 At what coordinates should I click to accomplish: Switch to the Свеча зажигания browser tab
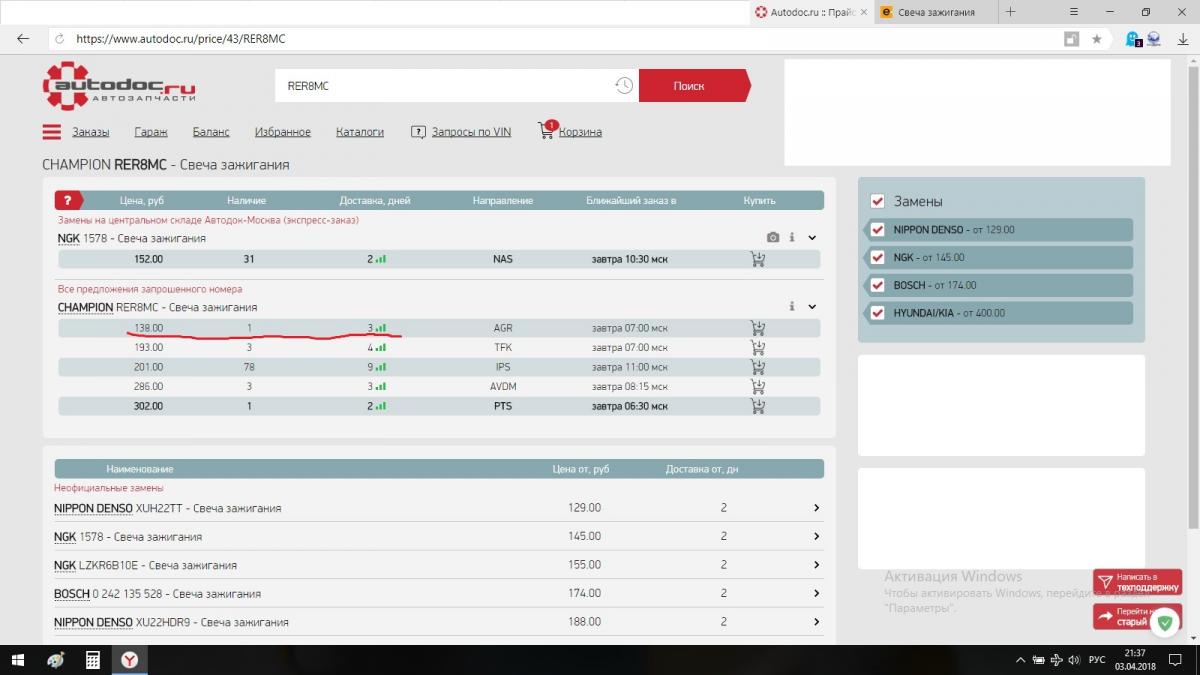[x=934, y=12]
